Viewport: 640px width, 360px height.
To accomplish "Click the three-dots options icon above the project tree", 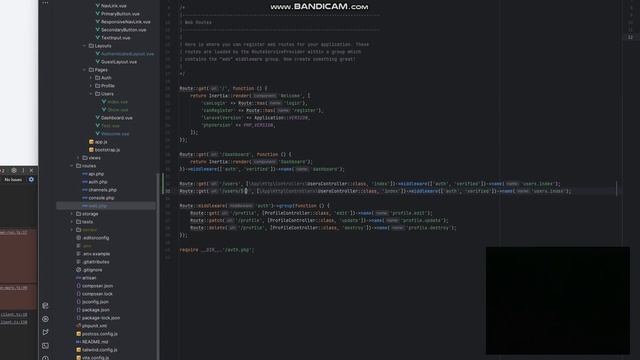I will 45,3.
